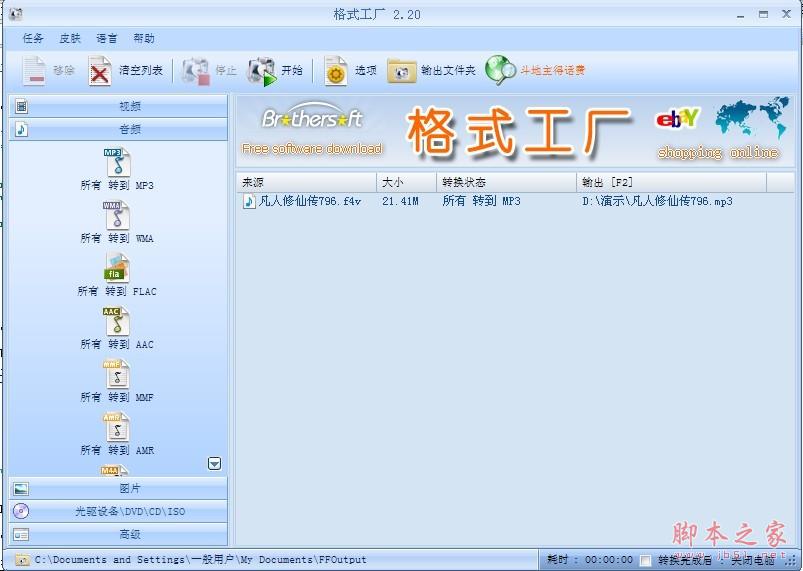Sort by the 转换状态 column header
Image resolution: width=803 pixels, height=571 pixels.
pyautogui.click(x=506, y=182)
